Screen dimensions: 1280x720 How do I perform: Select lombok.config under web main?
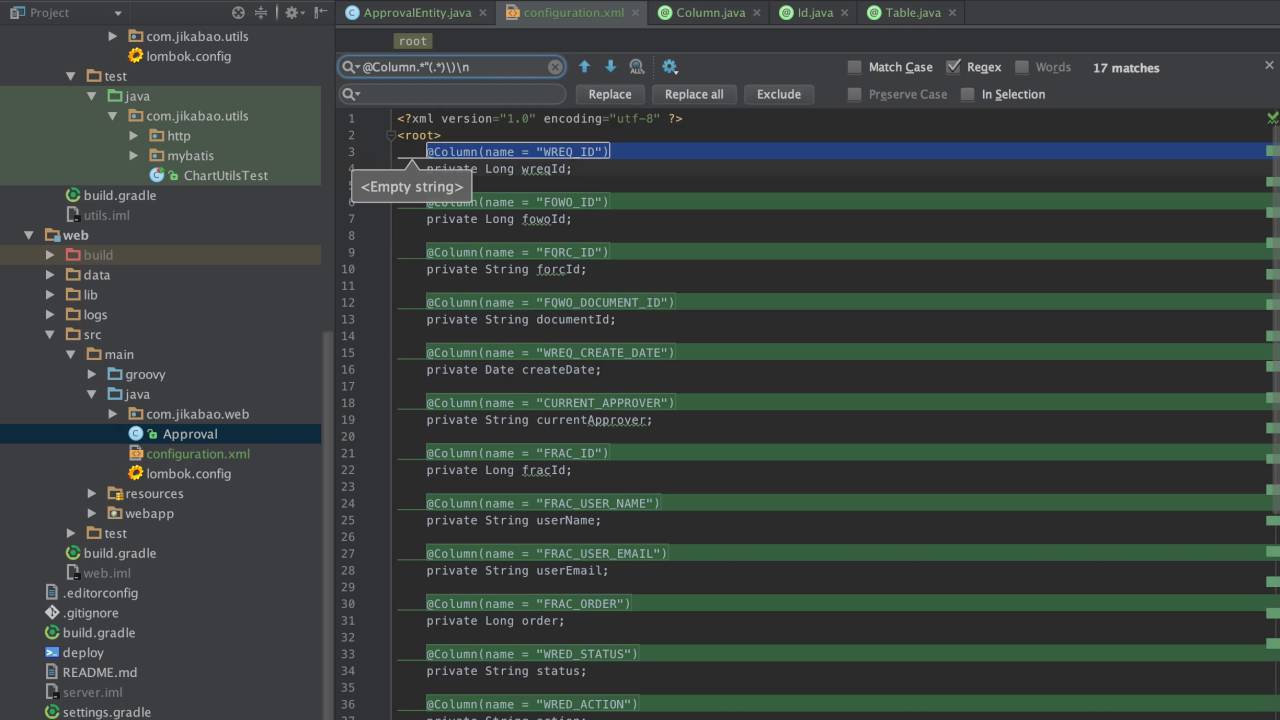tap(188, 473)
